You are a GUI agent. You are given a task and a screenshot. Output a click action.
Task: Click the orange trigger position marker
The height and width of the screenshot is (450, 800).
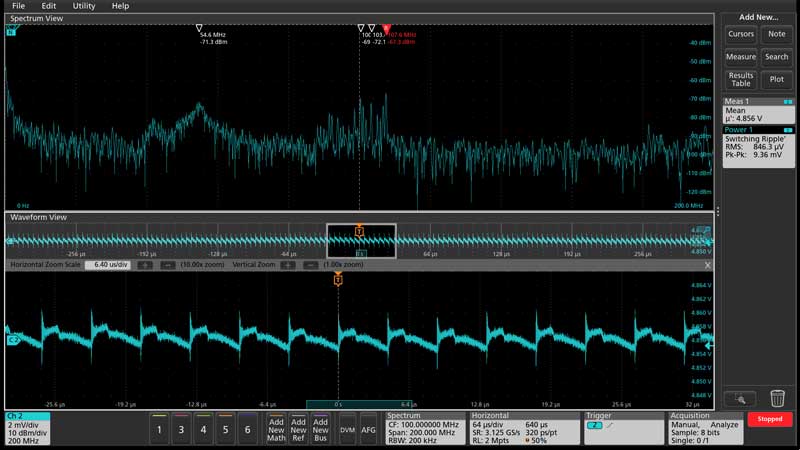338,280
